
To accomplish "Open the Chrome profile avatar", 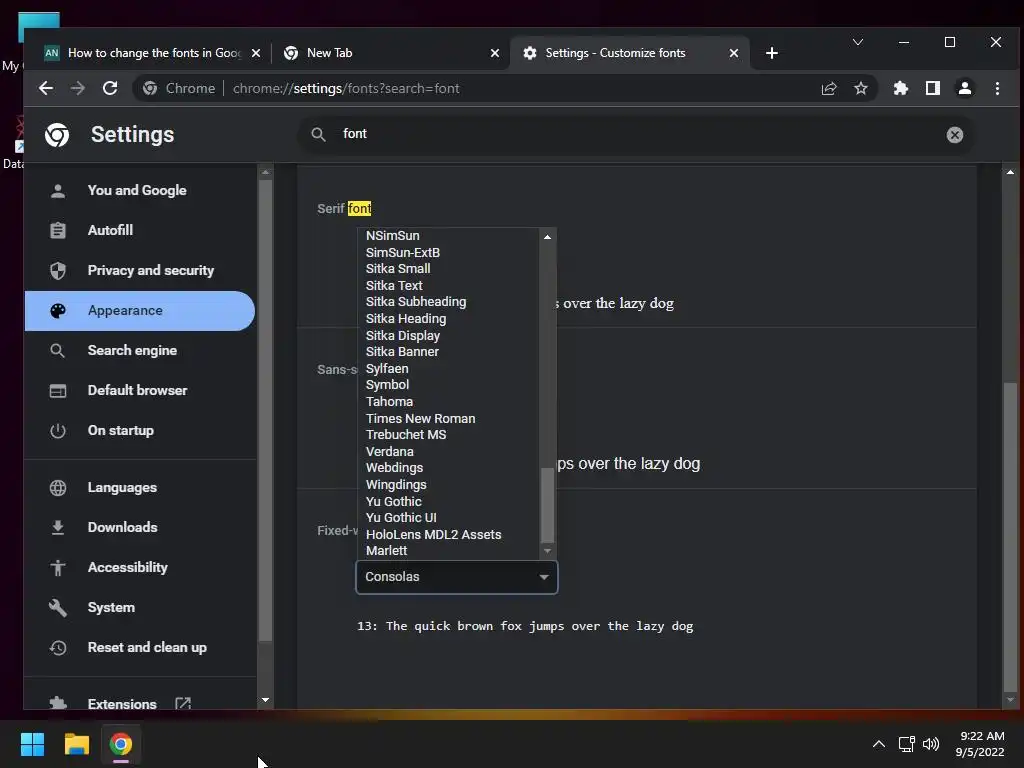I will pos(965,88).
